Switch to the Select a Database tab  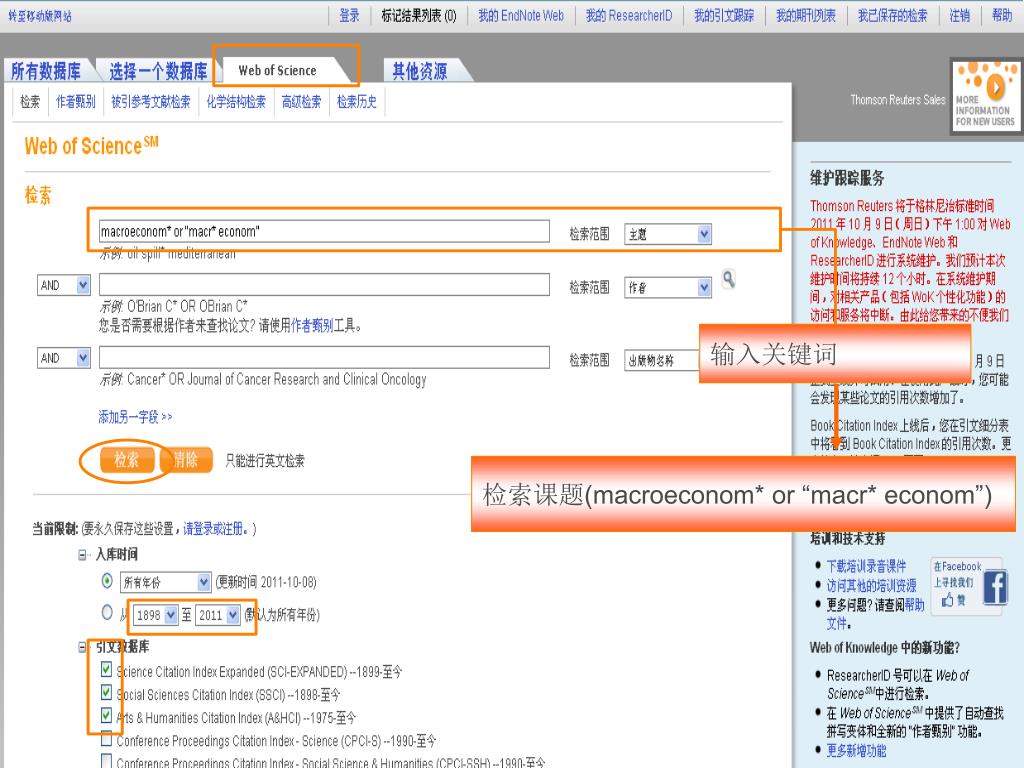pos(159,71)
